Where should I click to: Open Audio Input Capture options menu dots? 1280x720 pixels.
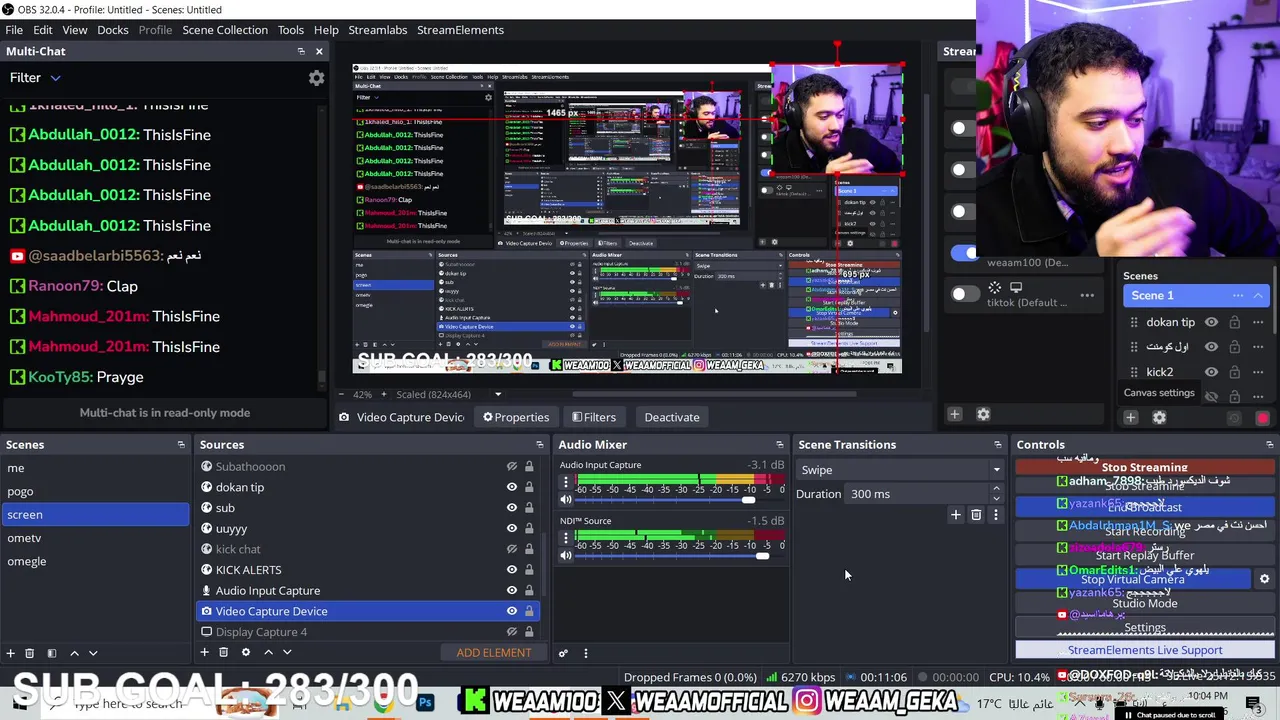[566, 482]
